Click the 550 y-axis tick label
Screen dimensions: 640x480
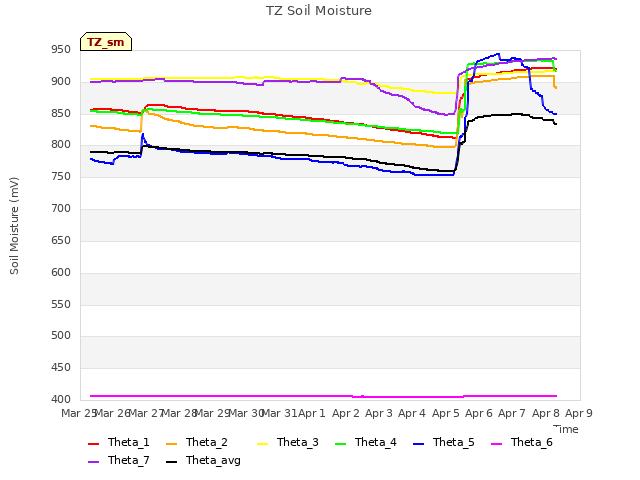point(61,304)
